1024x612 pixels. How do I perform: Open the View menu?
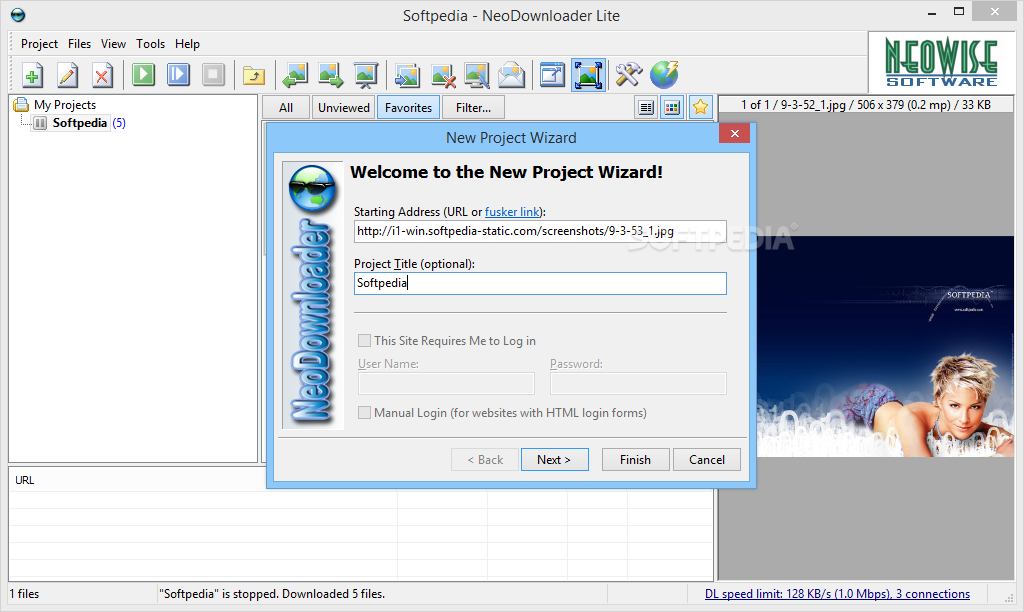[x=113, y=44]
